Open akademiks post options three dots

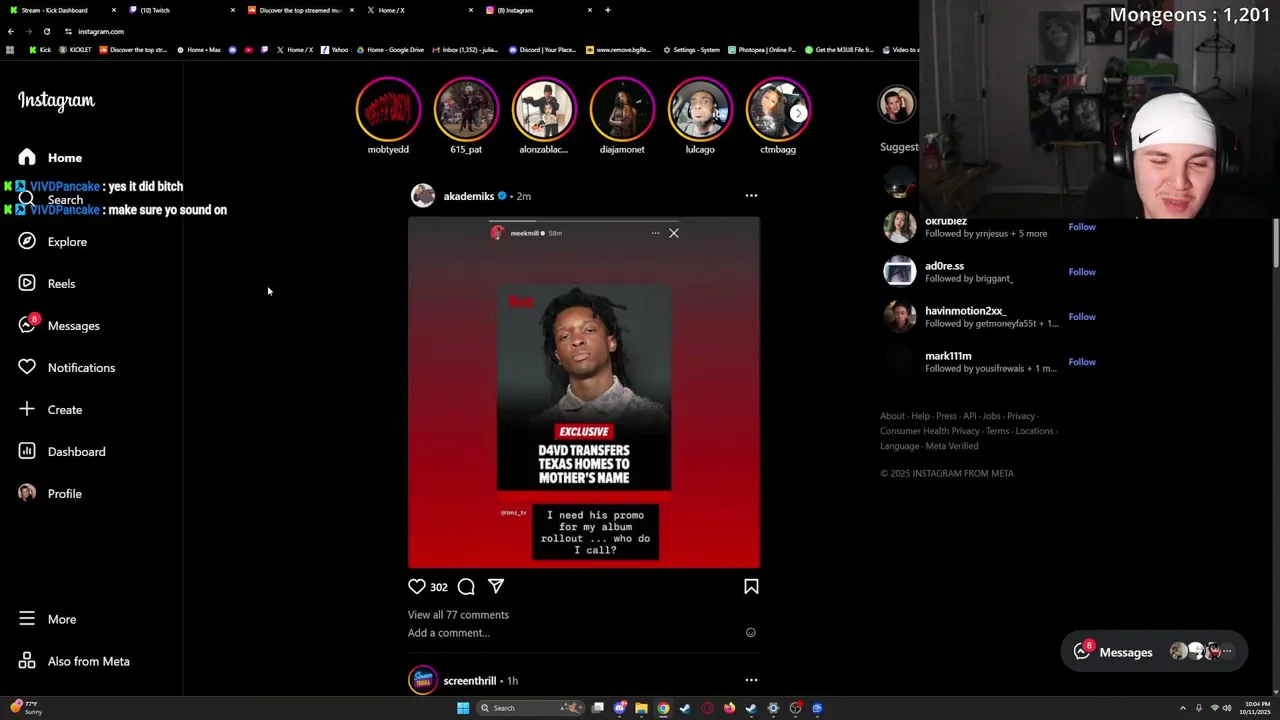pos(751,196)
